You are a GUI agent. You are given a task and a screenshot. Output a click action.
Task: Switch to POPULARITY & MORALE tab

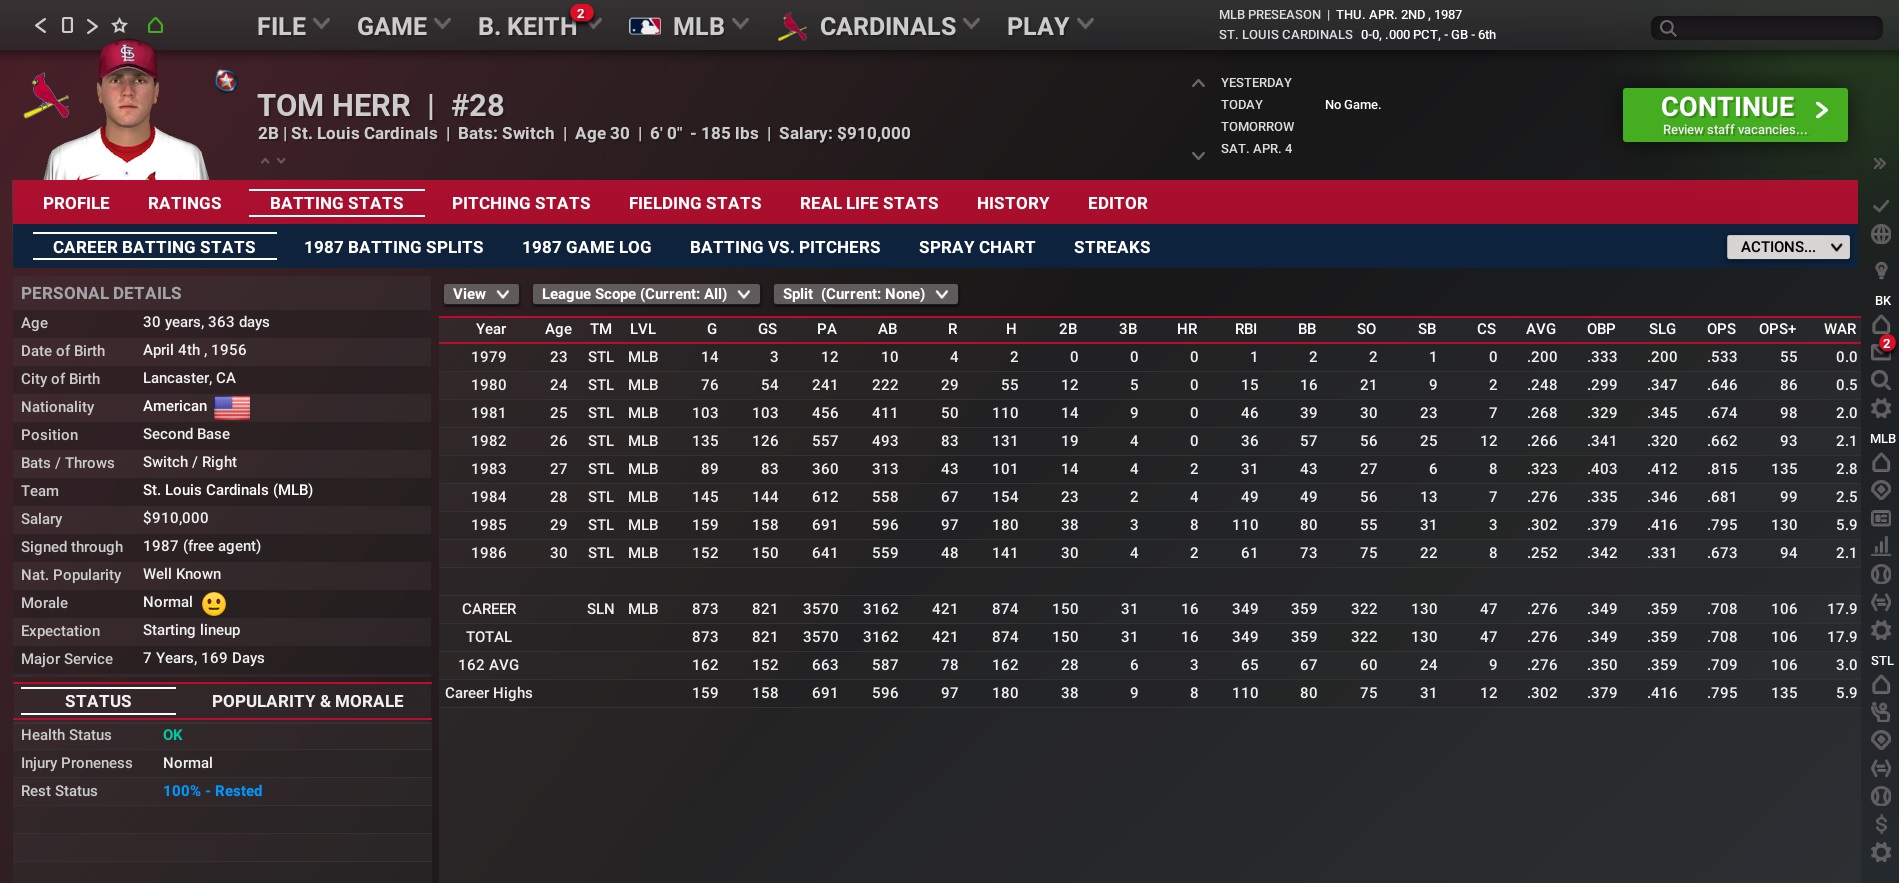308,701
